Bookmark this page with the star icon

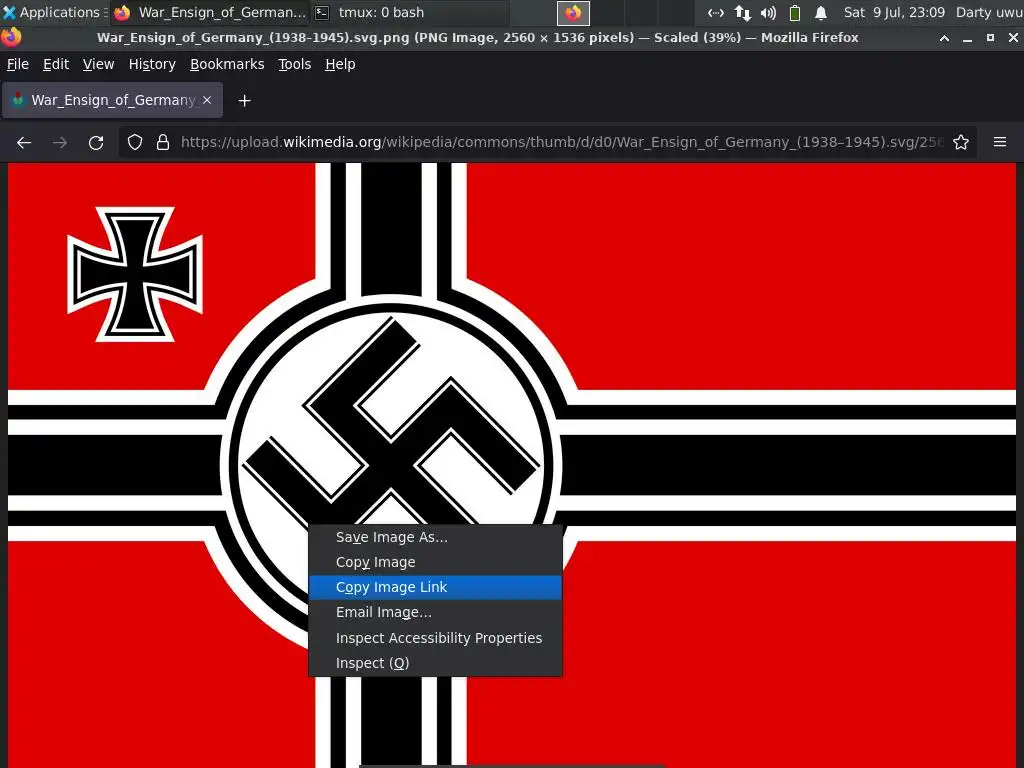[961, 142]
